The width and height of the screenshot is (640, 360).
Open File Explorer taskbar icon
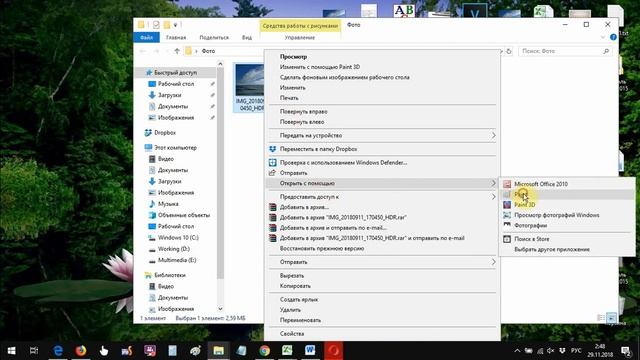click(x=218, y=351)
